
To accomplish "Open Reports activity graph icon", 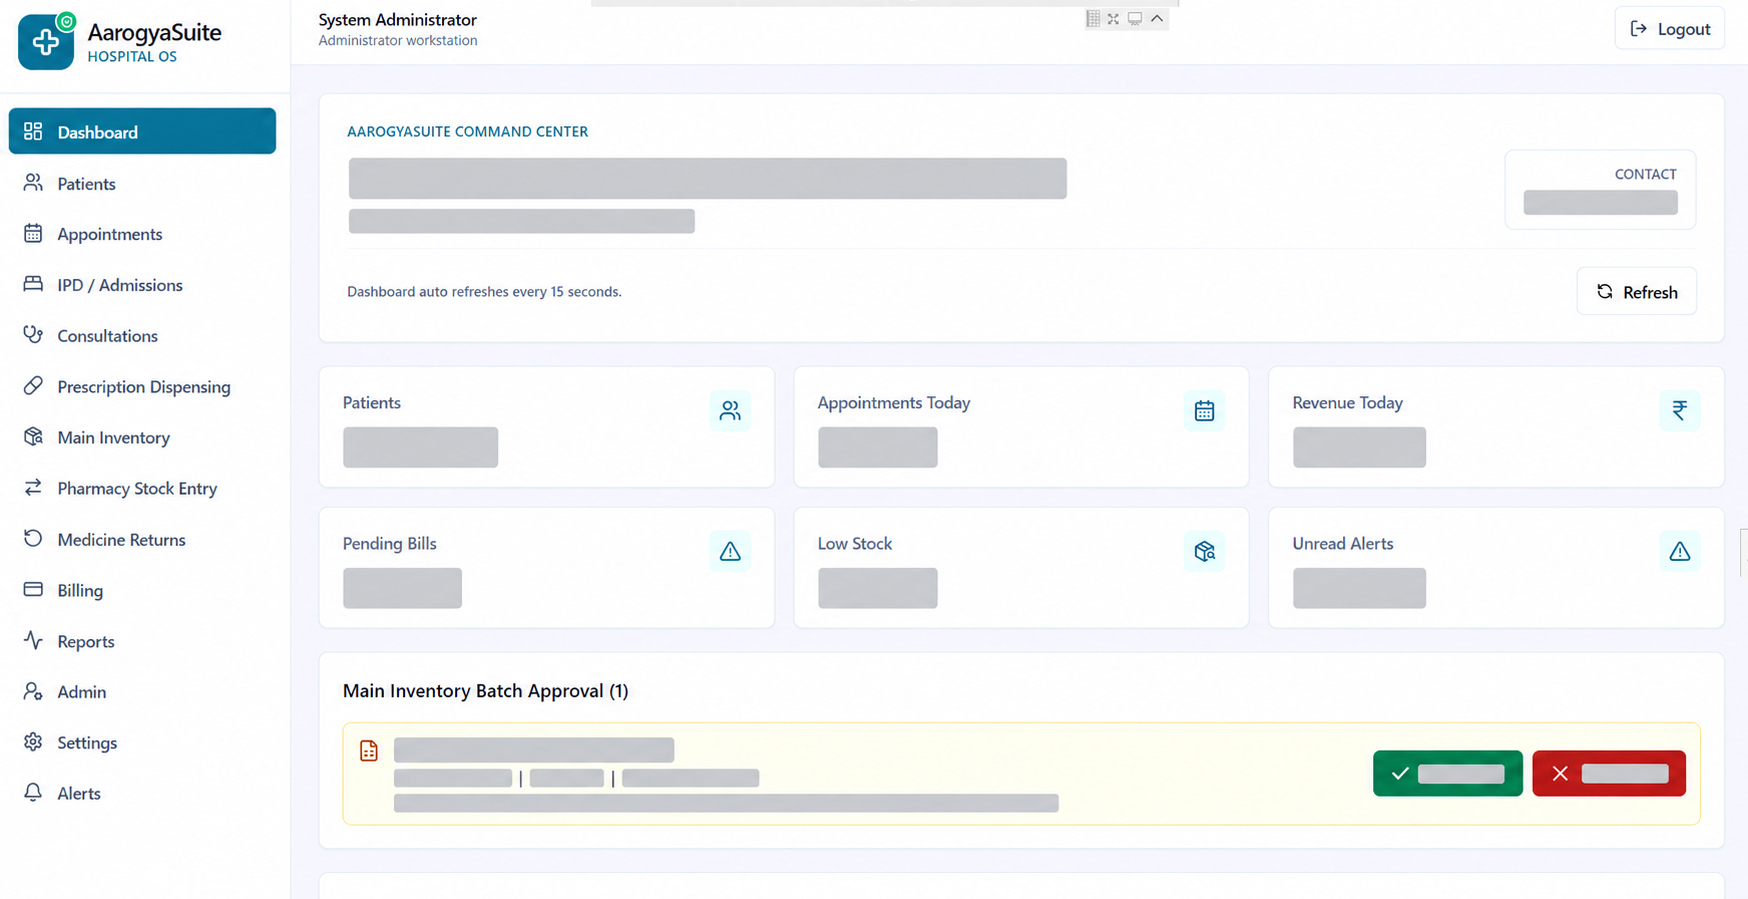I will 33,640.
